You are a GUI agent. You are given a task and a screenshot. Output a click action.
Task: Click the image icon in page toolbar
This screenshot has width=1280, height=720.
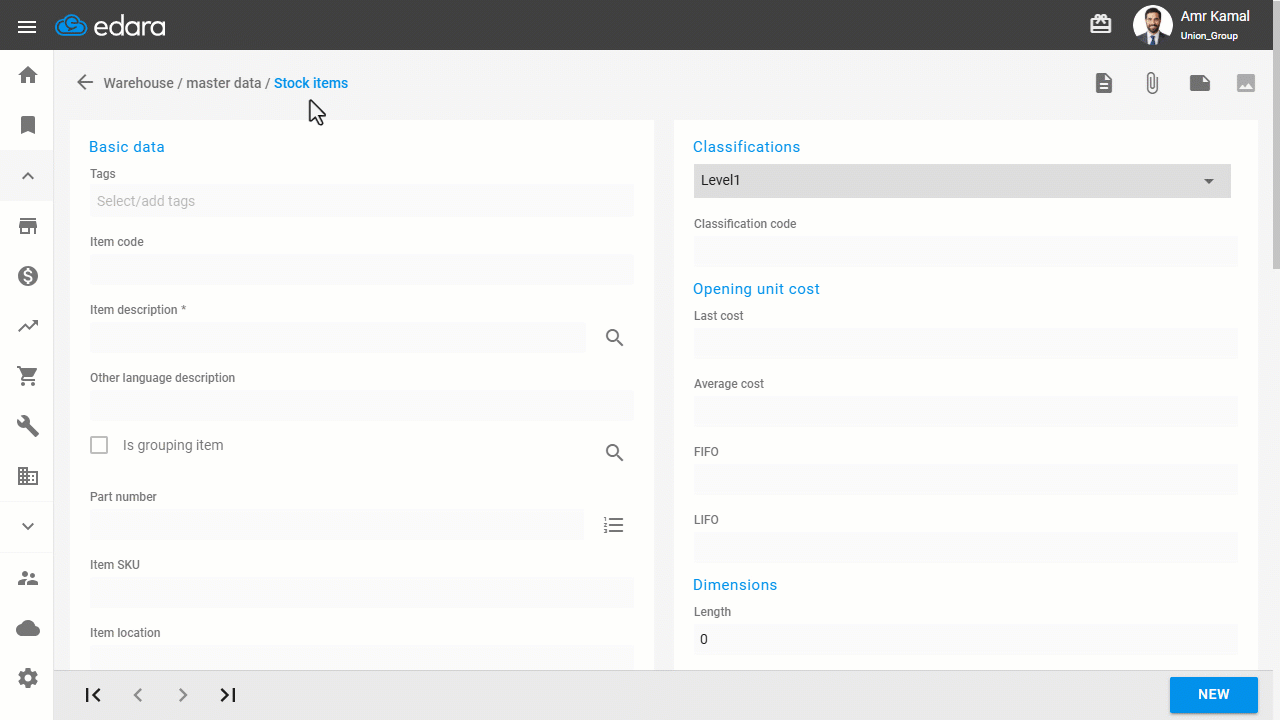coord(1246,83)
